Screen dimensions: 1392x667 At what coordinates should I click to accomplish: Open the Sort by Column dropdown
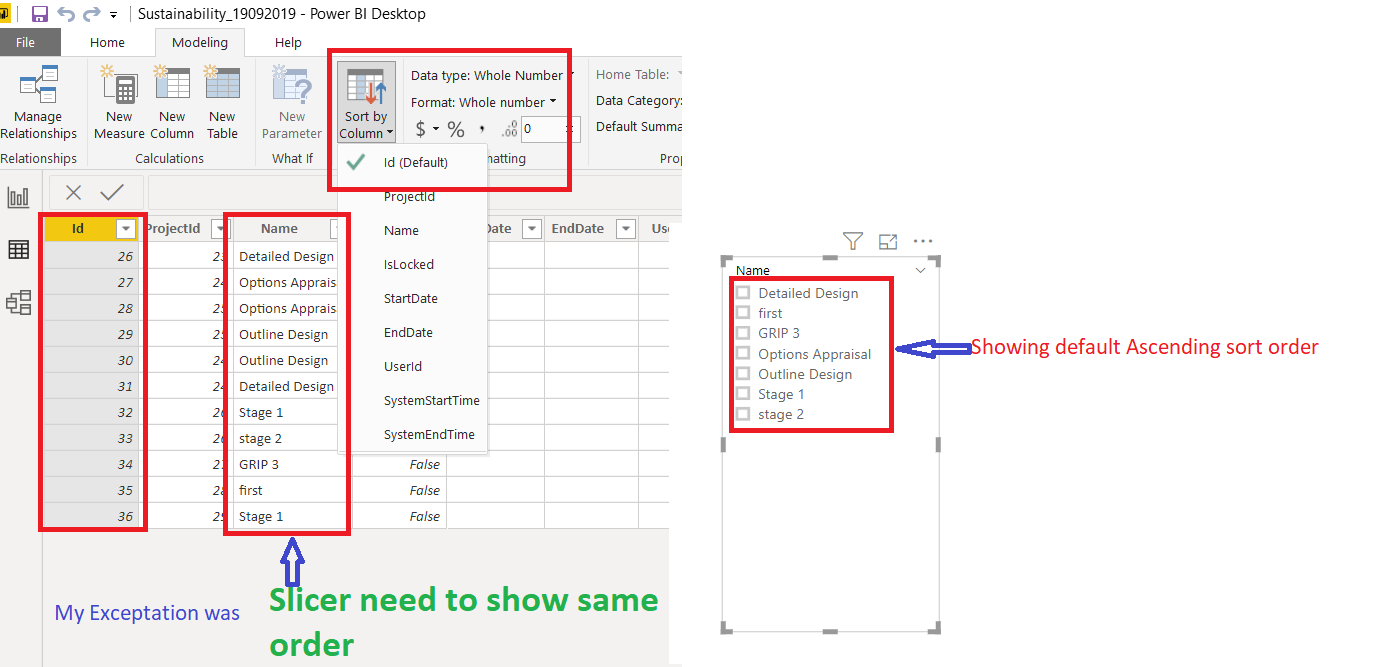(366, 103)
